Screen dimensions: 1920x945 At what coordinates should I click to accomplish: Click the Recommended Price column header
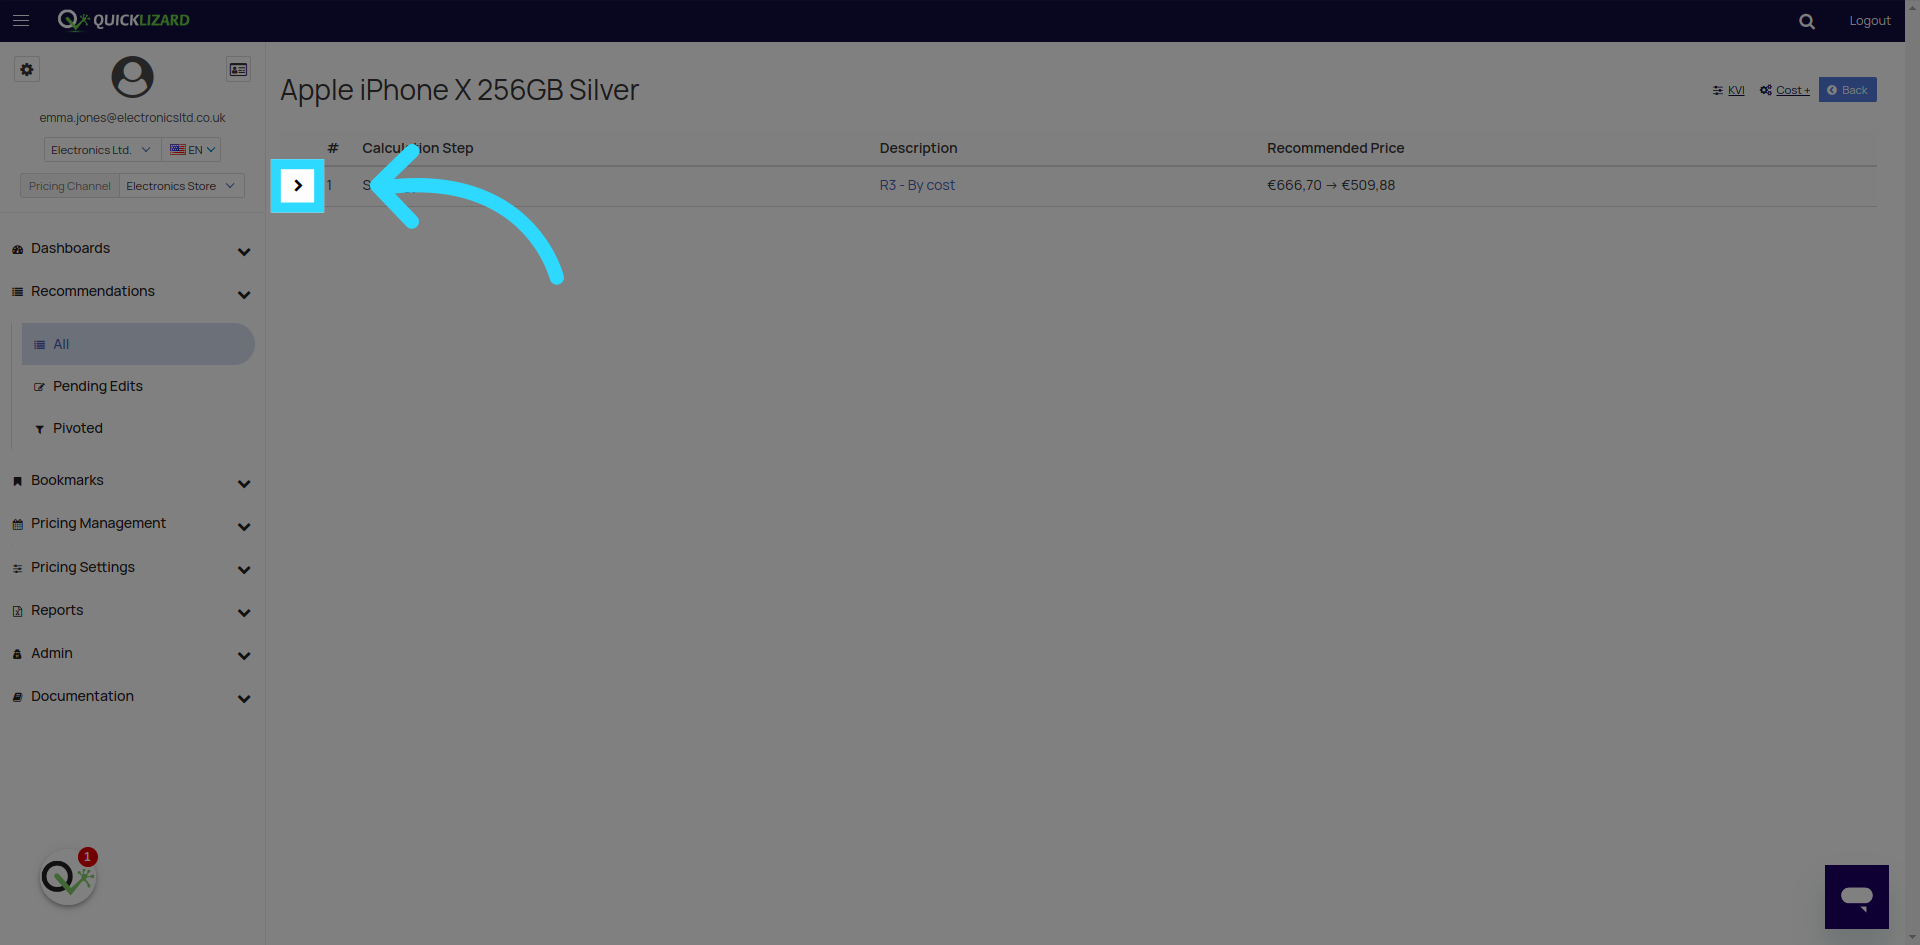click(x=1335, y=148)
